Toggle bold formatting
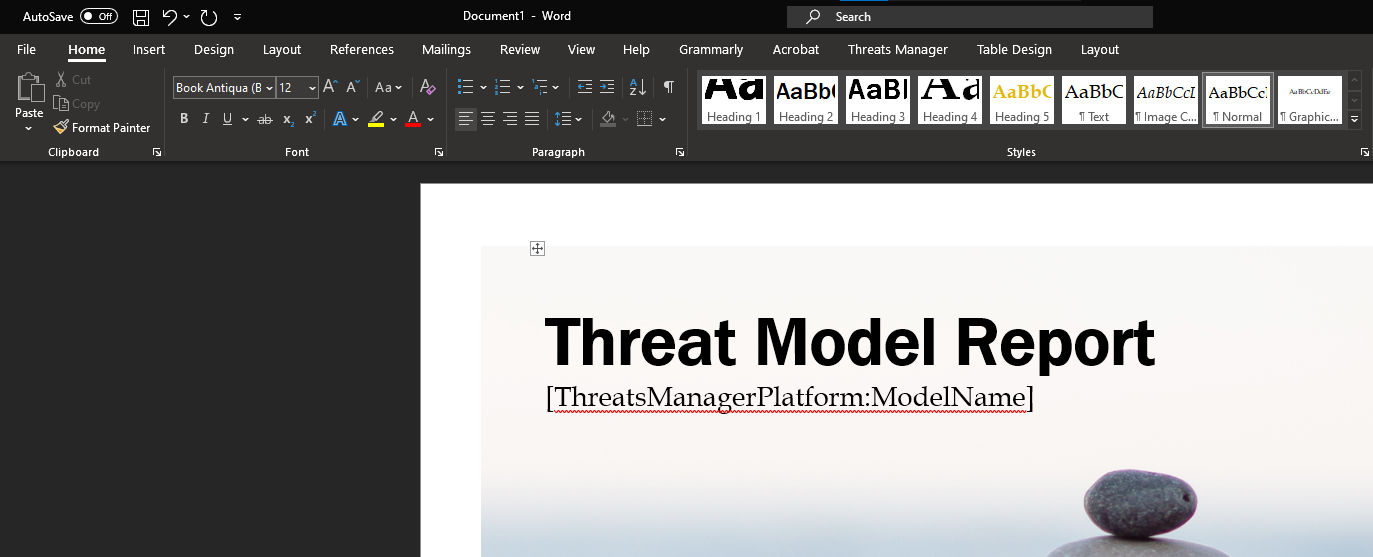This screenshot has width=1373, height=557. click(184, 119)
